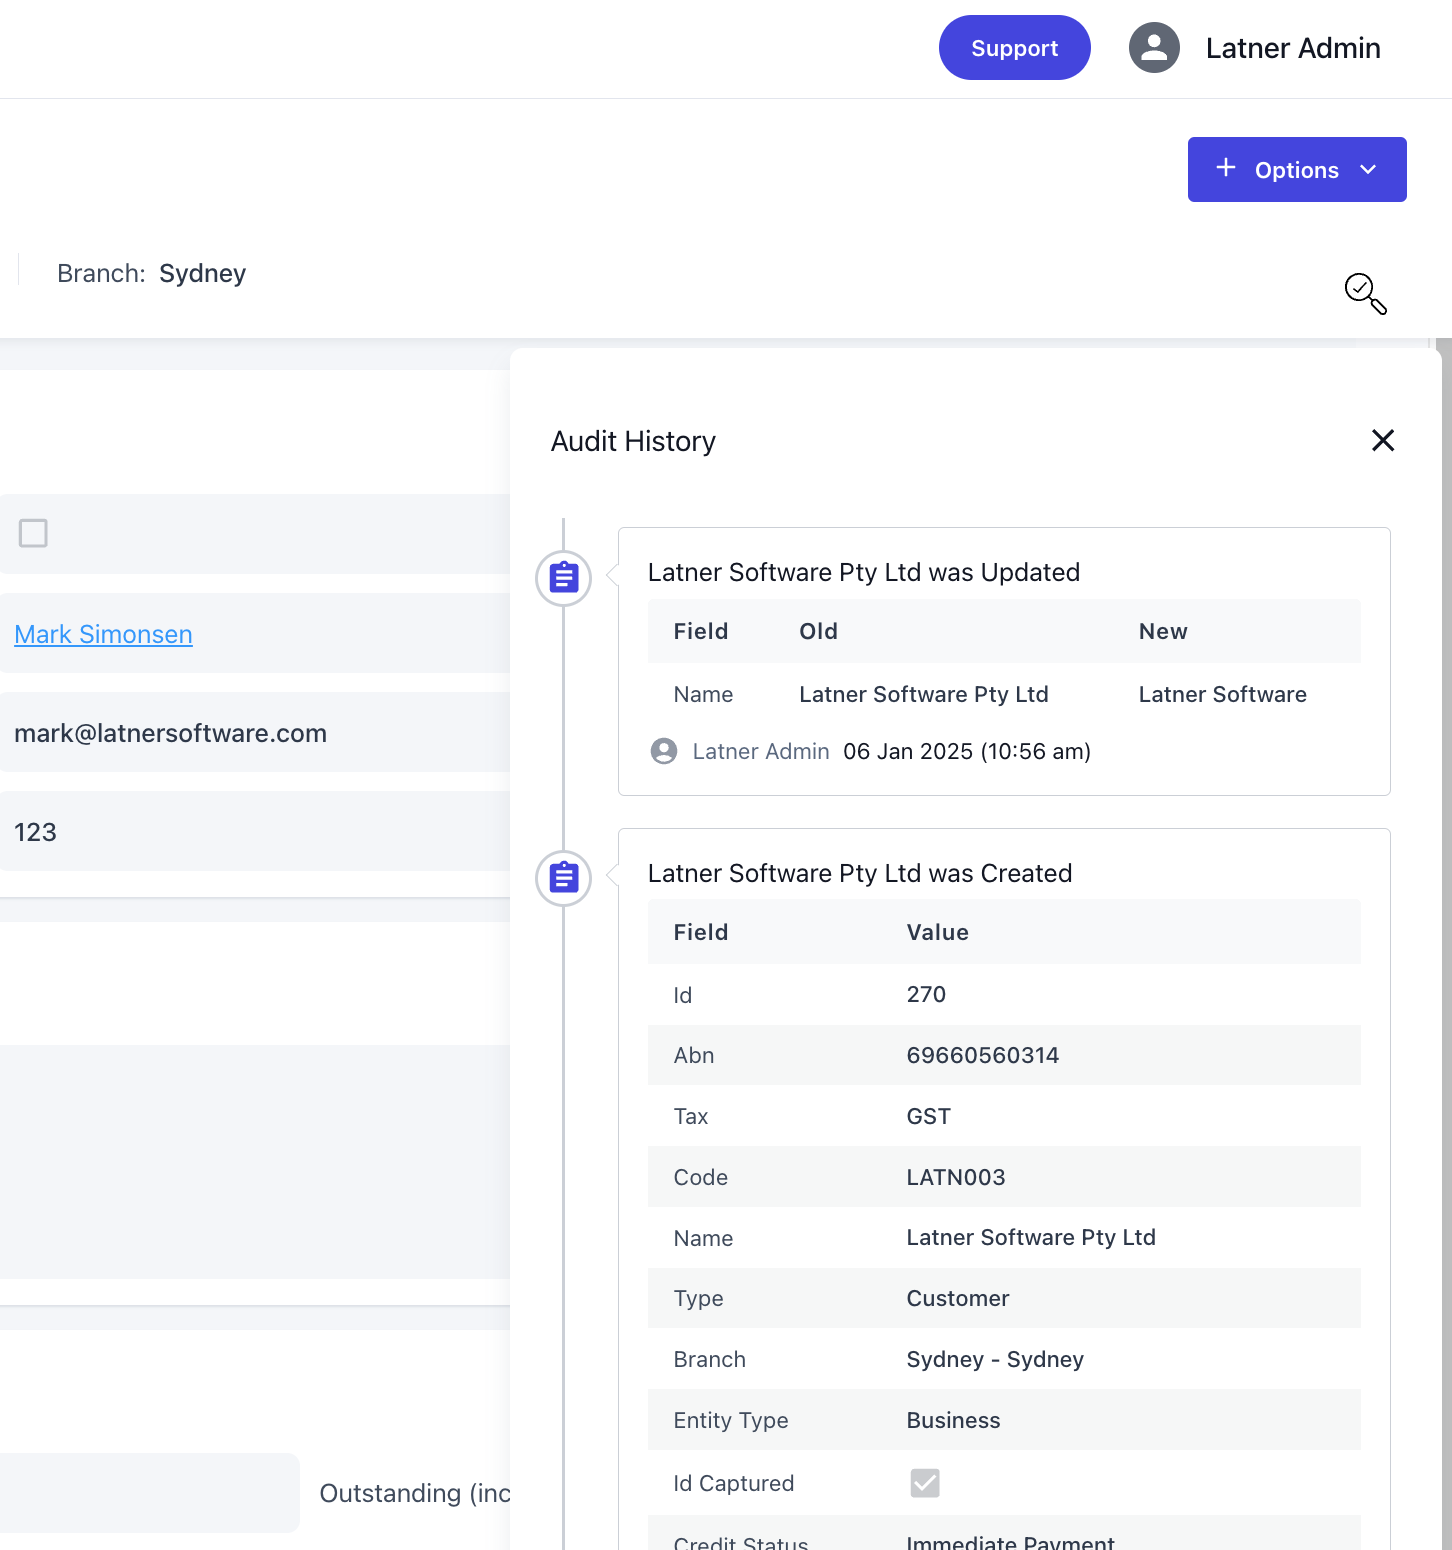Viewport: 1452px width, 1550px height.
Task: Expand the Options dropdown button
Action: pyautogui.click(x=1296, y=170)
